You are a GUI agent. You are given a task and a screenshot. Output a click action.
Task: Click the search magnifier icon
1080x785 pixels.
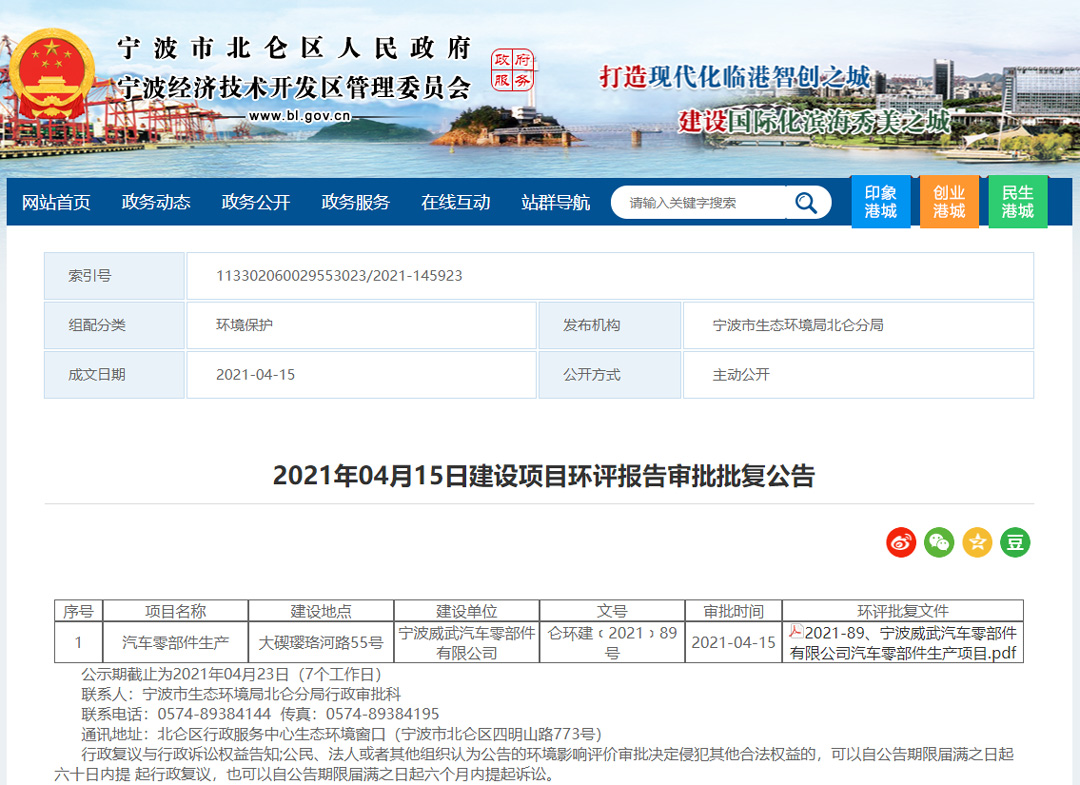click(x=806, y=203)
